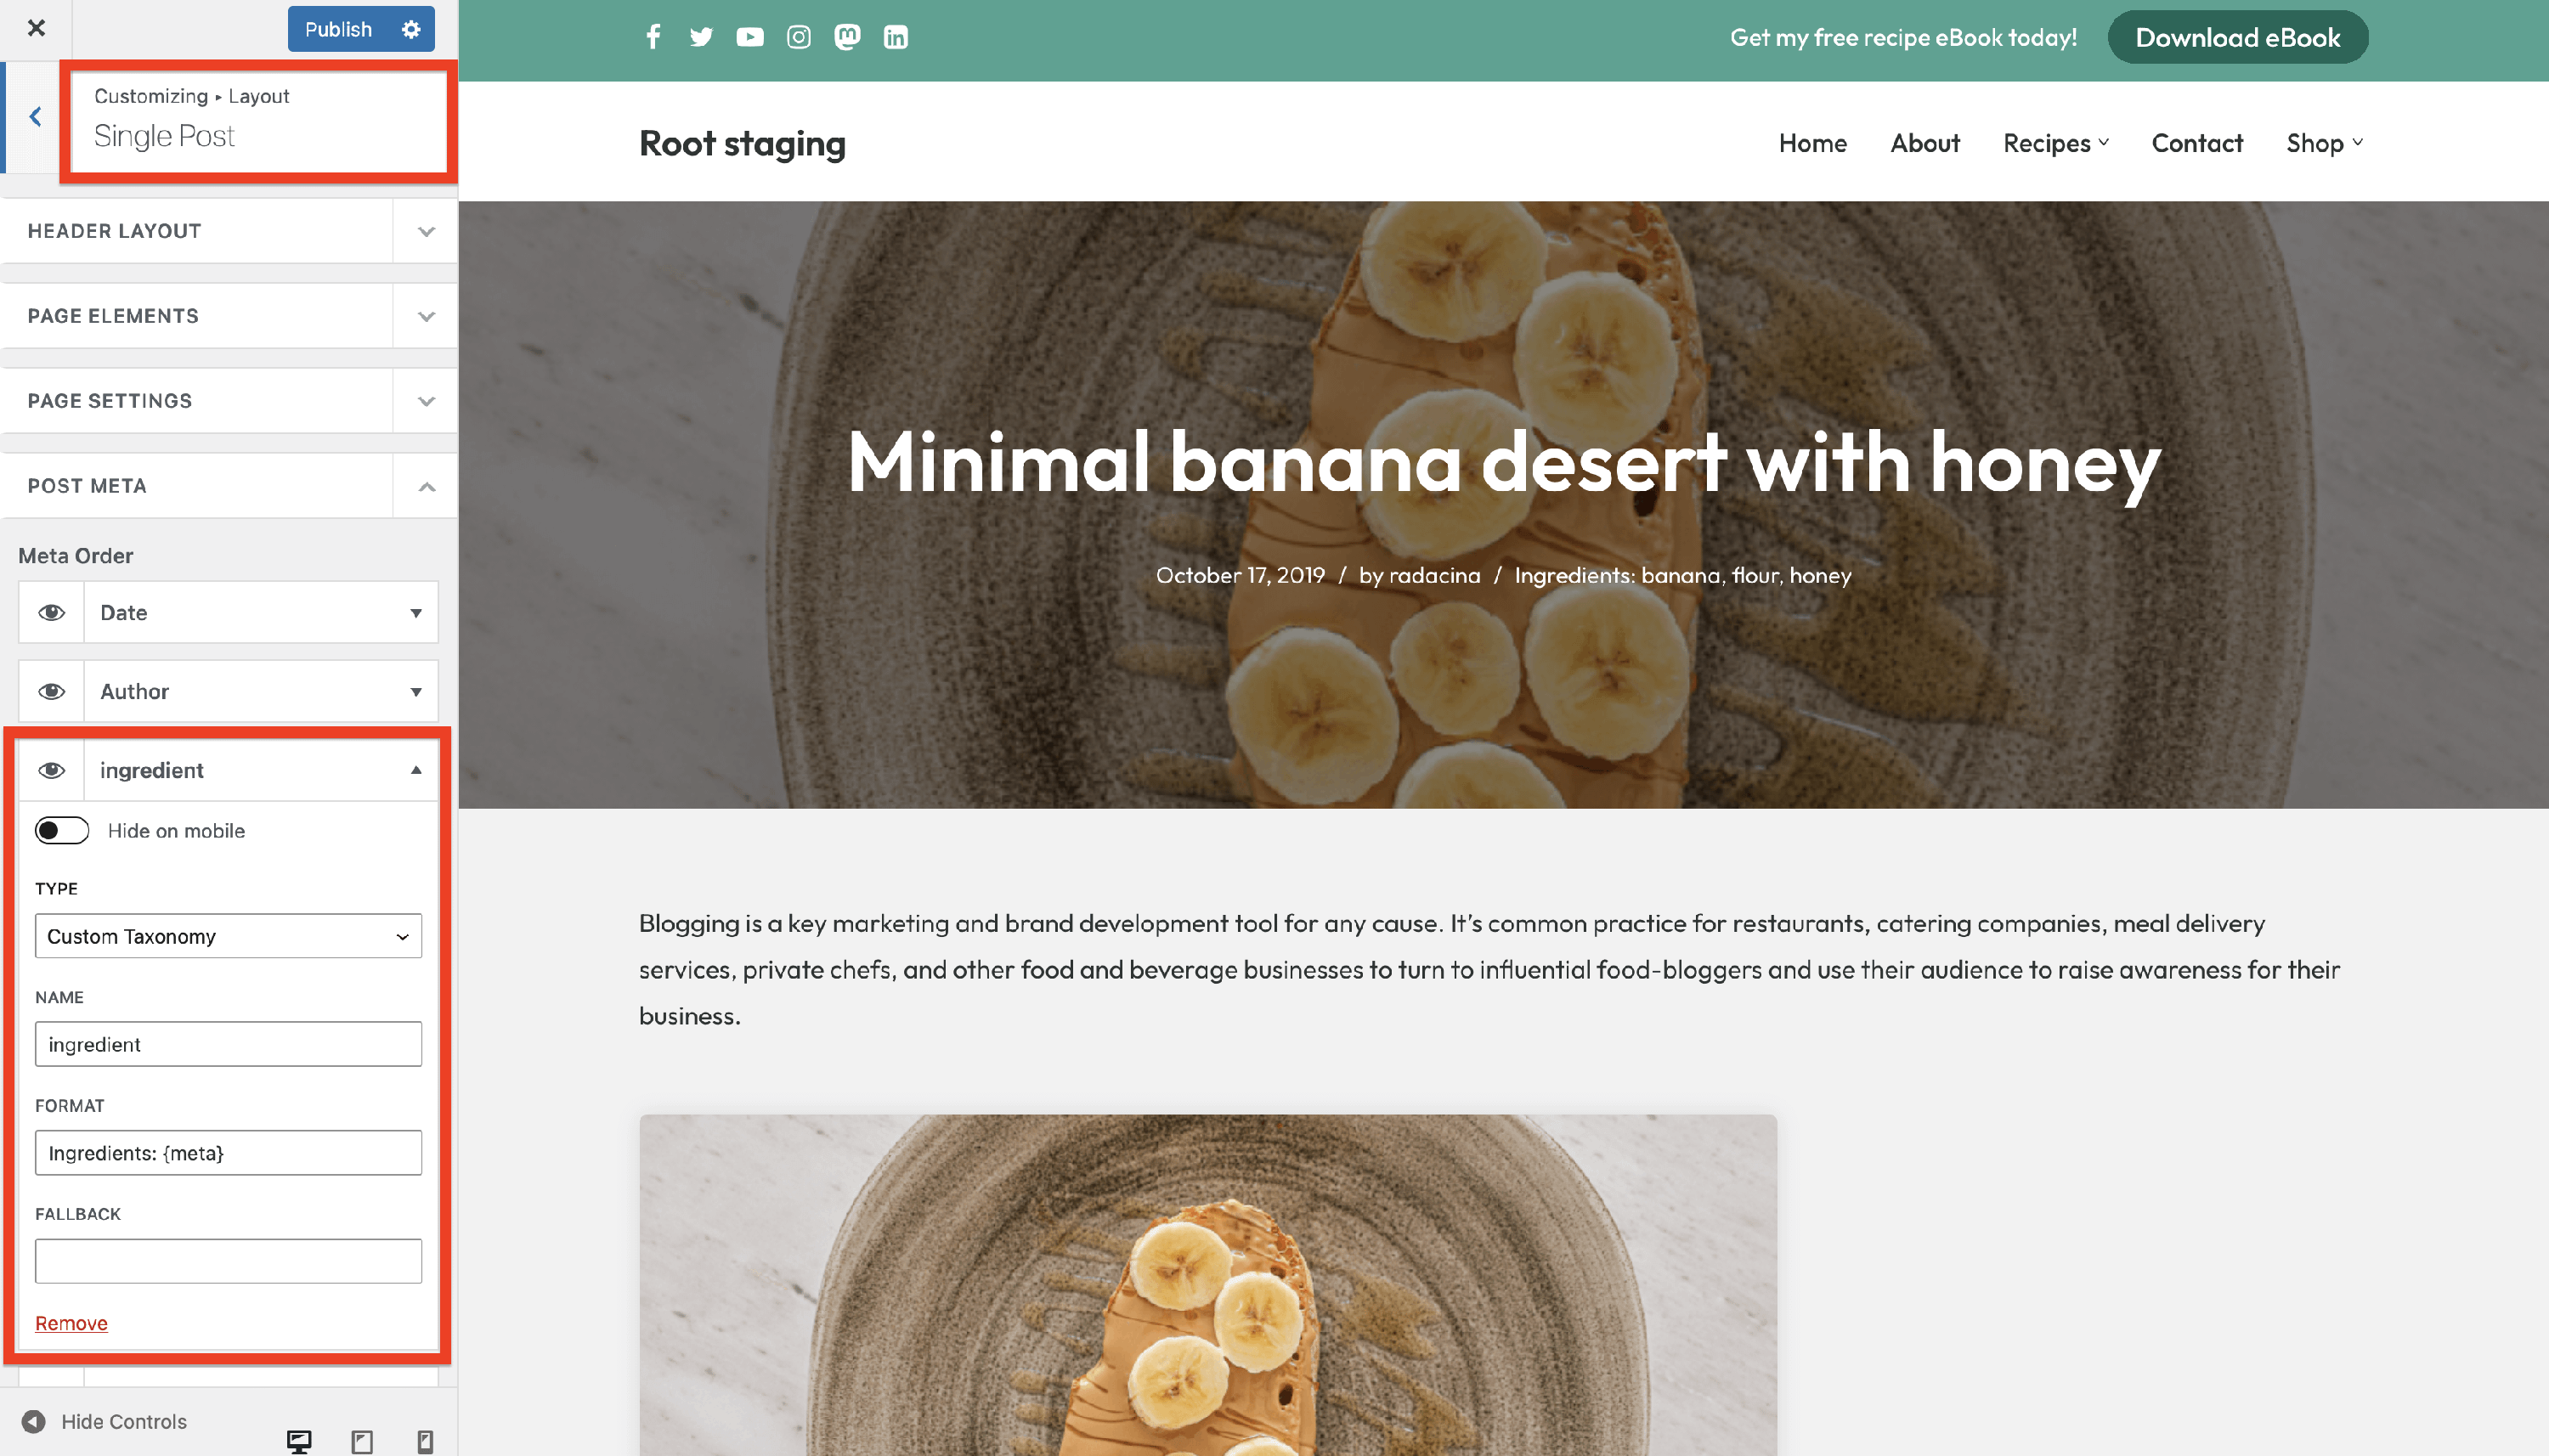Open the Custom Taxonomy type dropdown
Viewport: 2549px width, 1456px height.
228,936
